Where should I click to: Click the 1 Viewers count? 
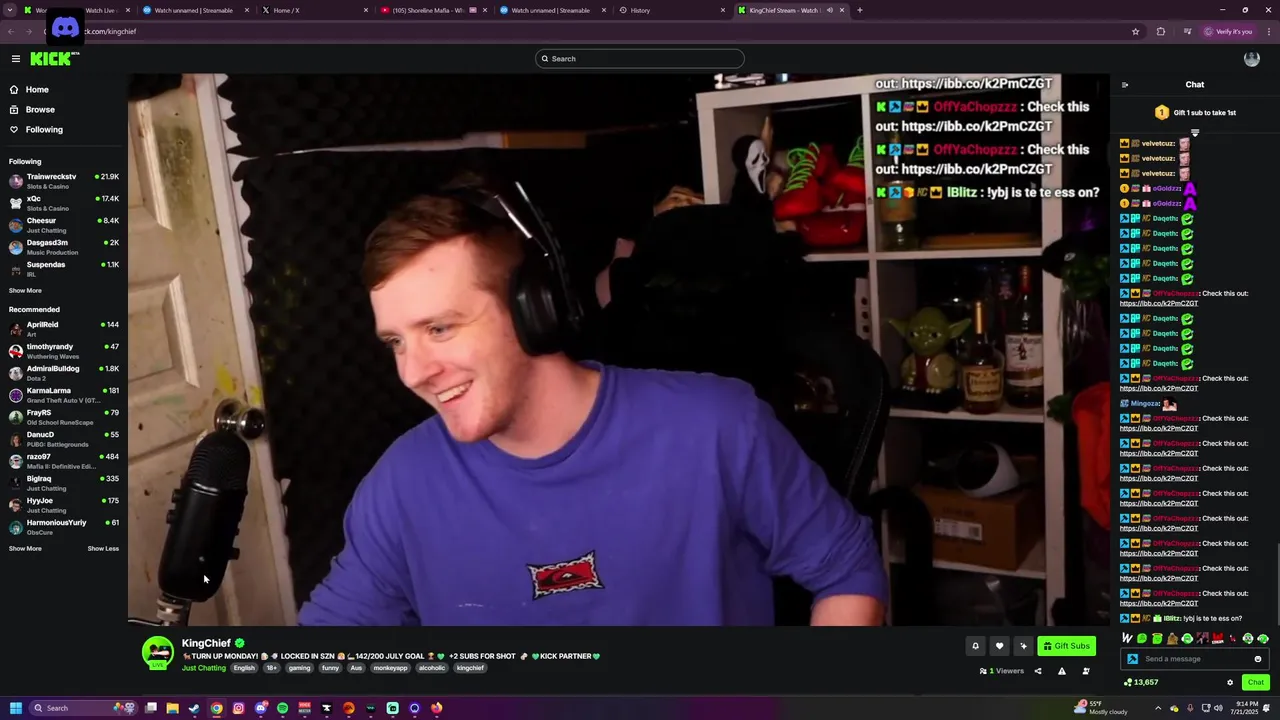point(1002,671)
